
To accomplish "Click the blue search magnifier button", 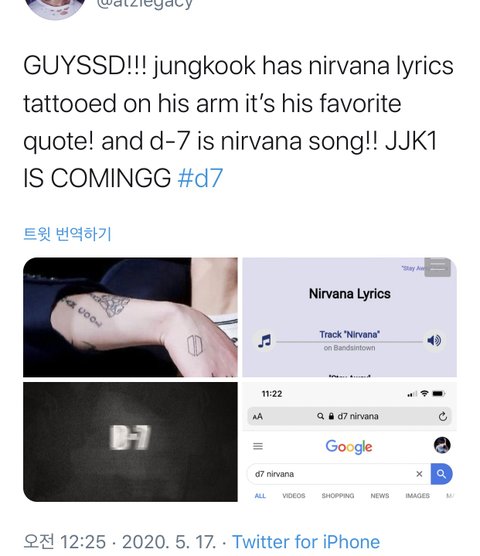I will point(441,474).
